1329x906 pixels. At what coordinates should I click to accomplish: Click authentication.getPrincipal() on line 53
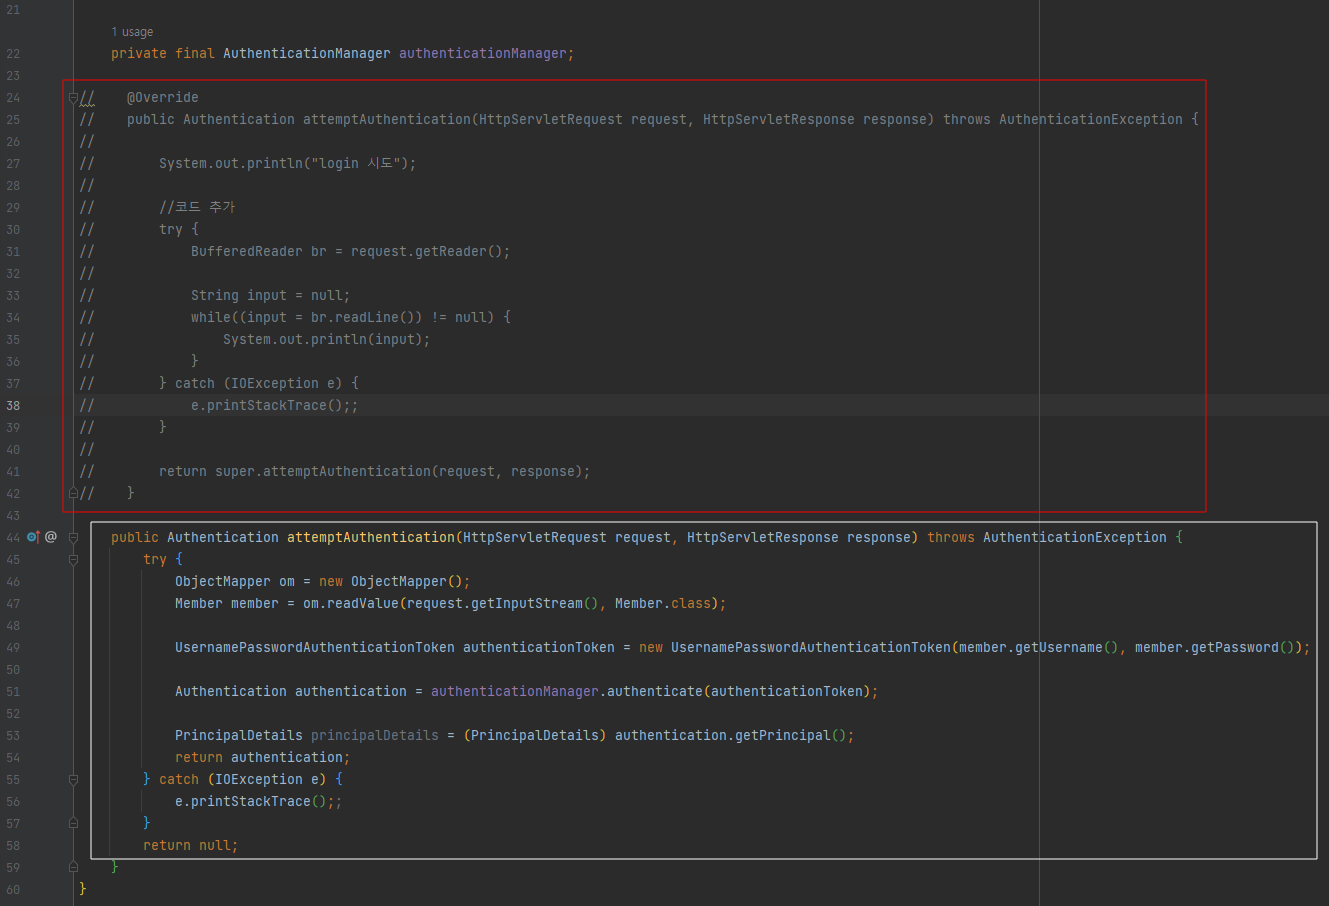click(731, 735)
